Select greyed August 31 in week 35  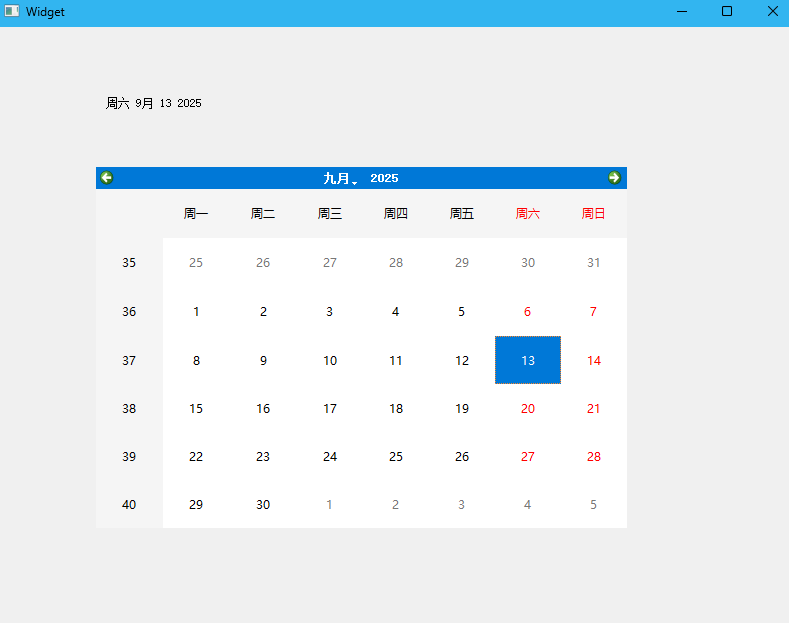[594, 263]
